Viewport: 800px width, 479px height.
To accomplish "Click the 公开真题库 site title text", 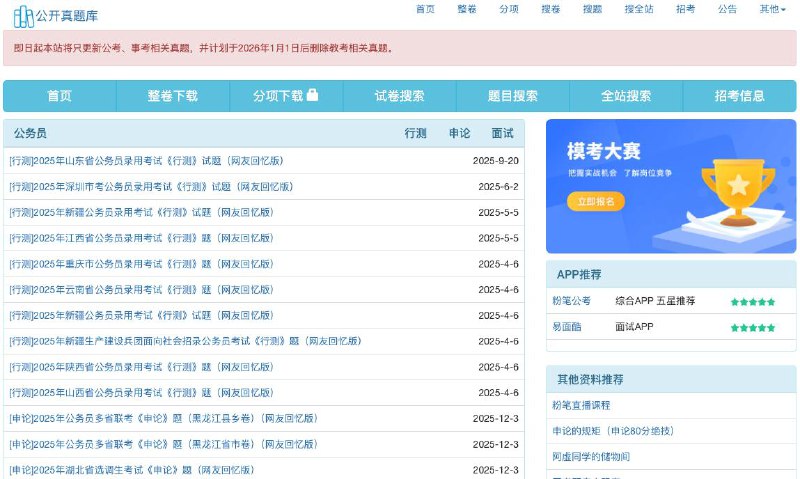I will [67, 16].
